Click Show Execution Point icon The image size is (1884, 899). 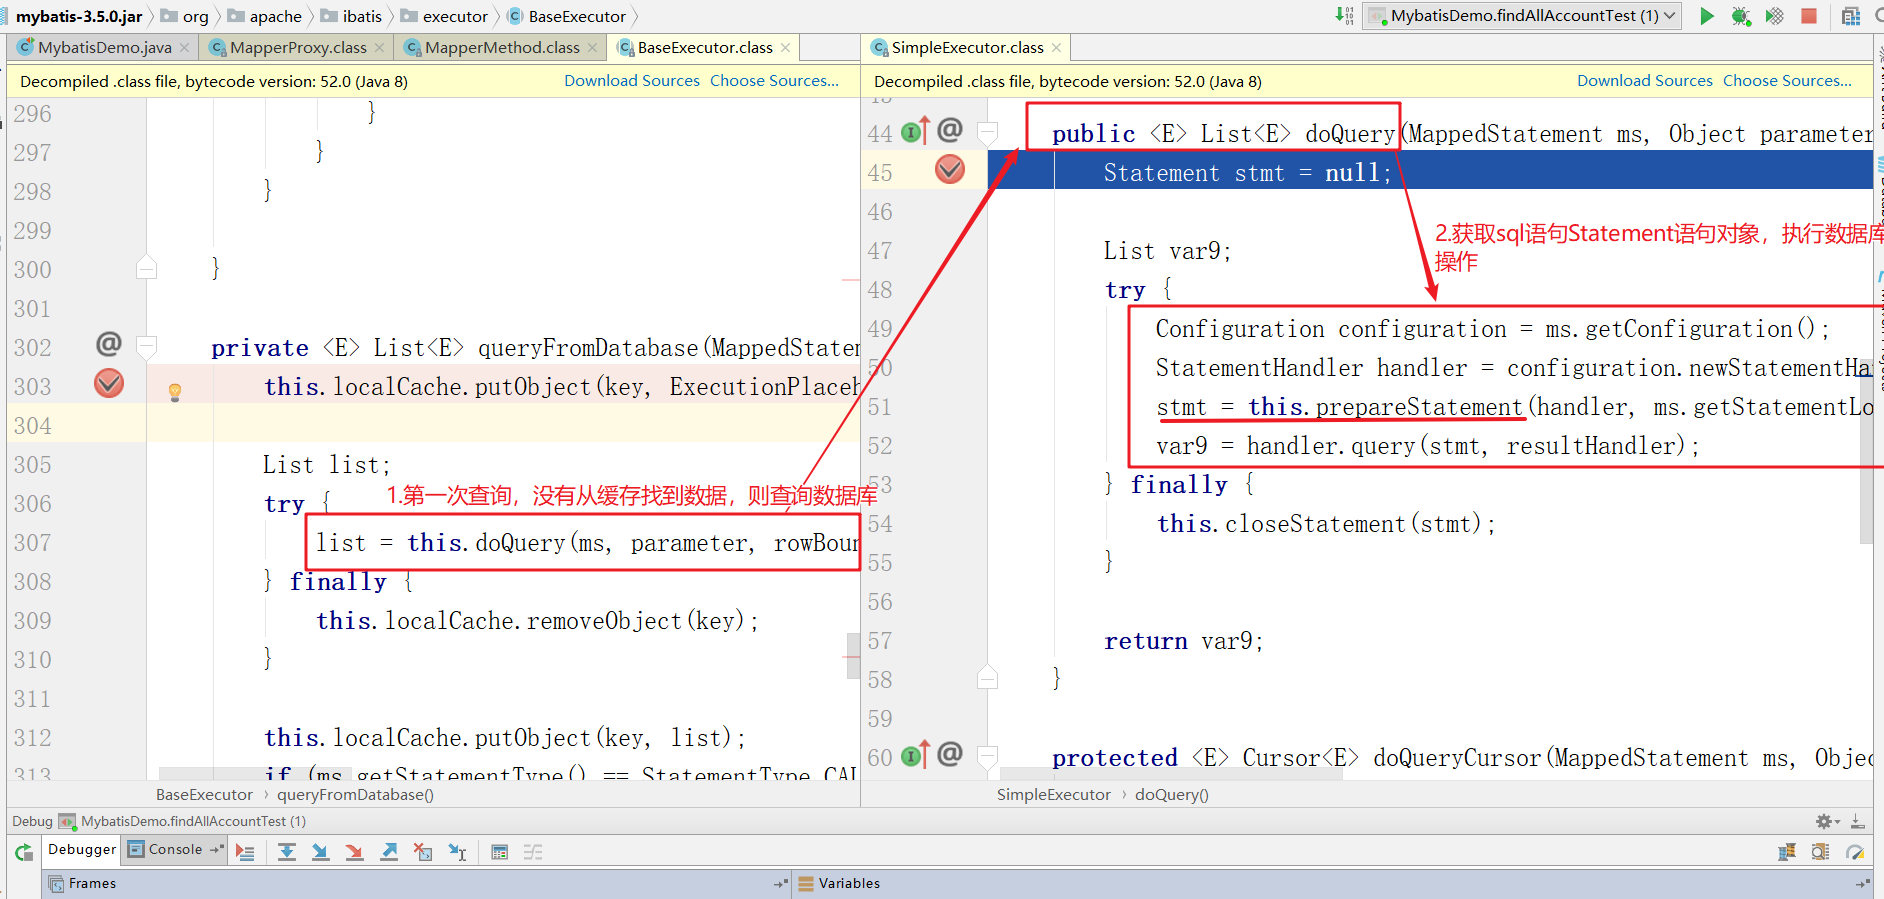245,852
